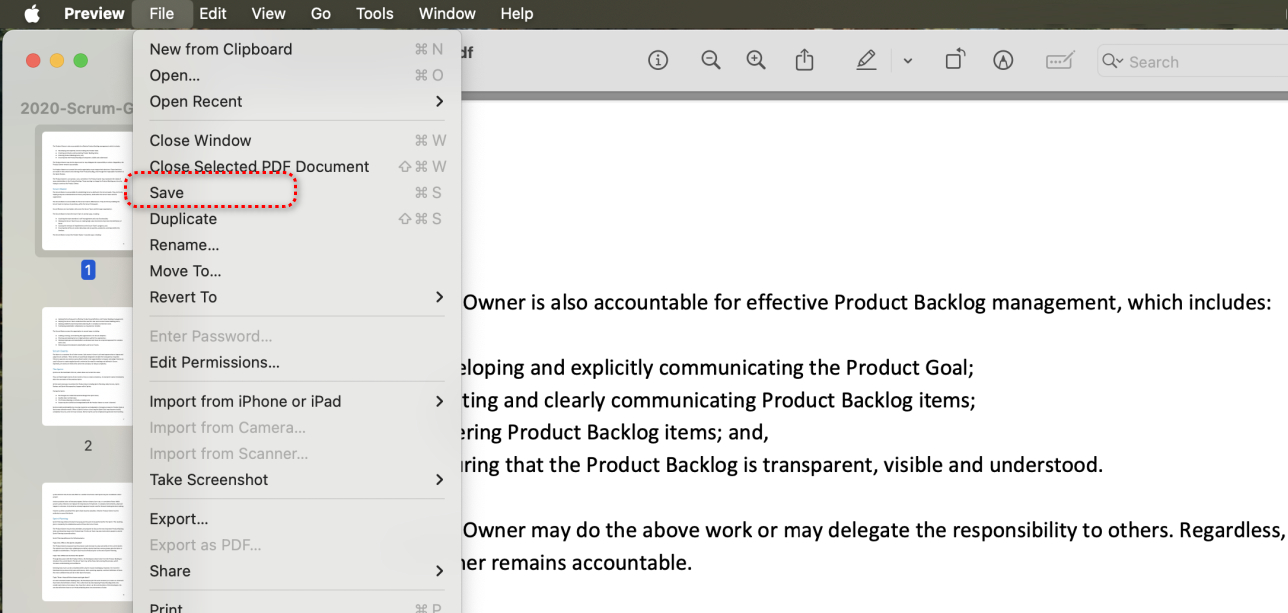Screen dimensions: 1288x613
Task: Open the highlight color dropdown chevron
Action: 908,60
